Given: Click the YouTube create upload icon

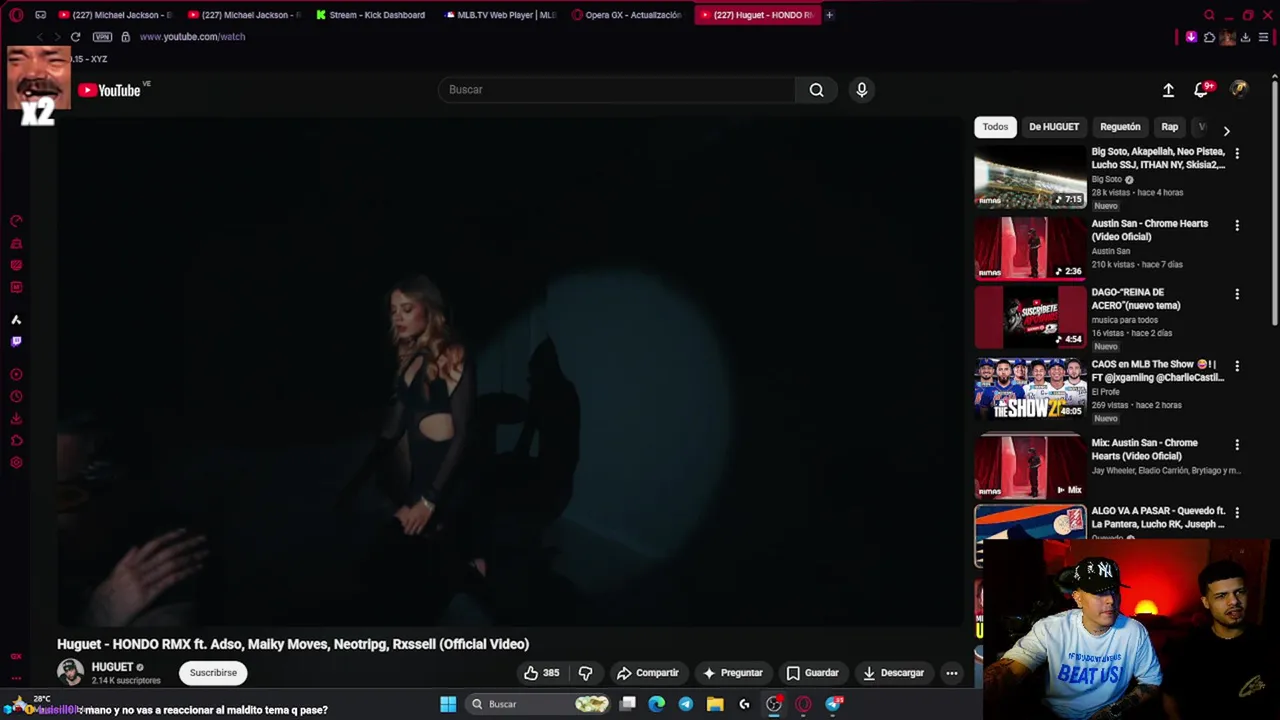Looking at the screenshot, I should pos(1168,90).
